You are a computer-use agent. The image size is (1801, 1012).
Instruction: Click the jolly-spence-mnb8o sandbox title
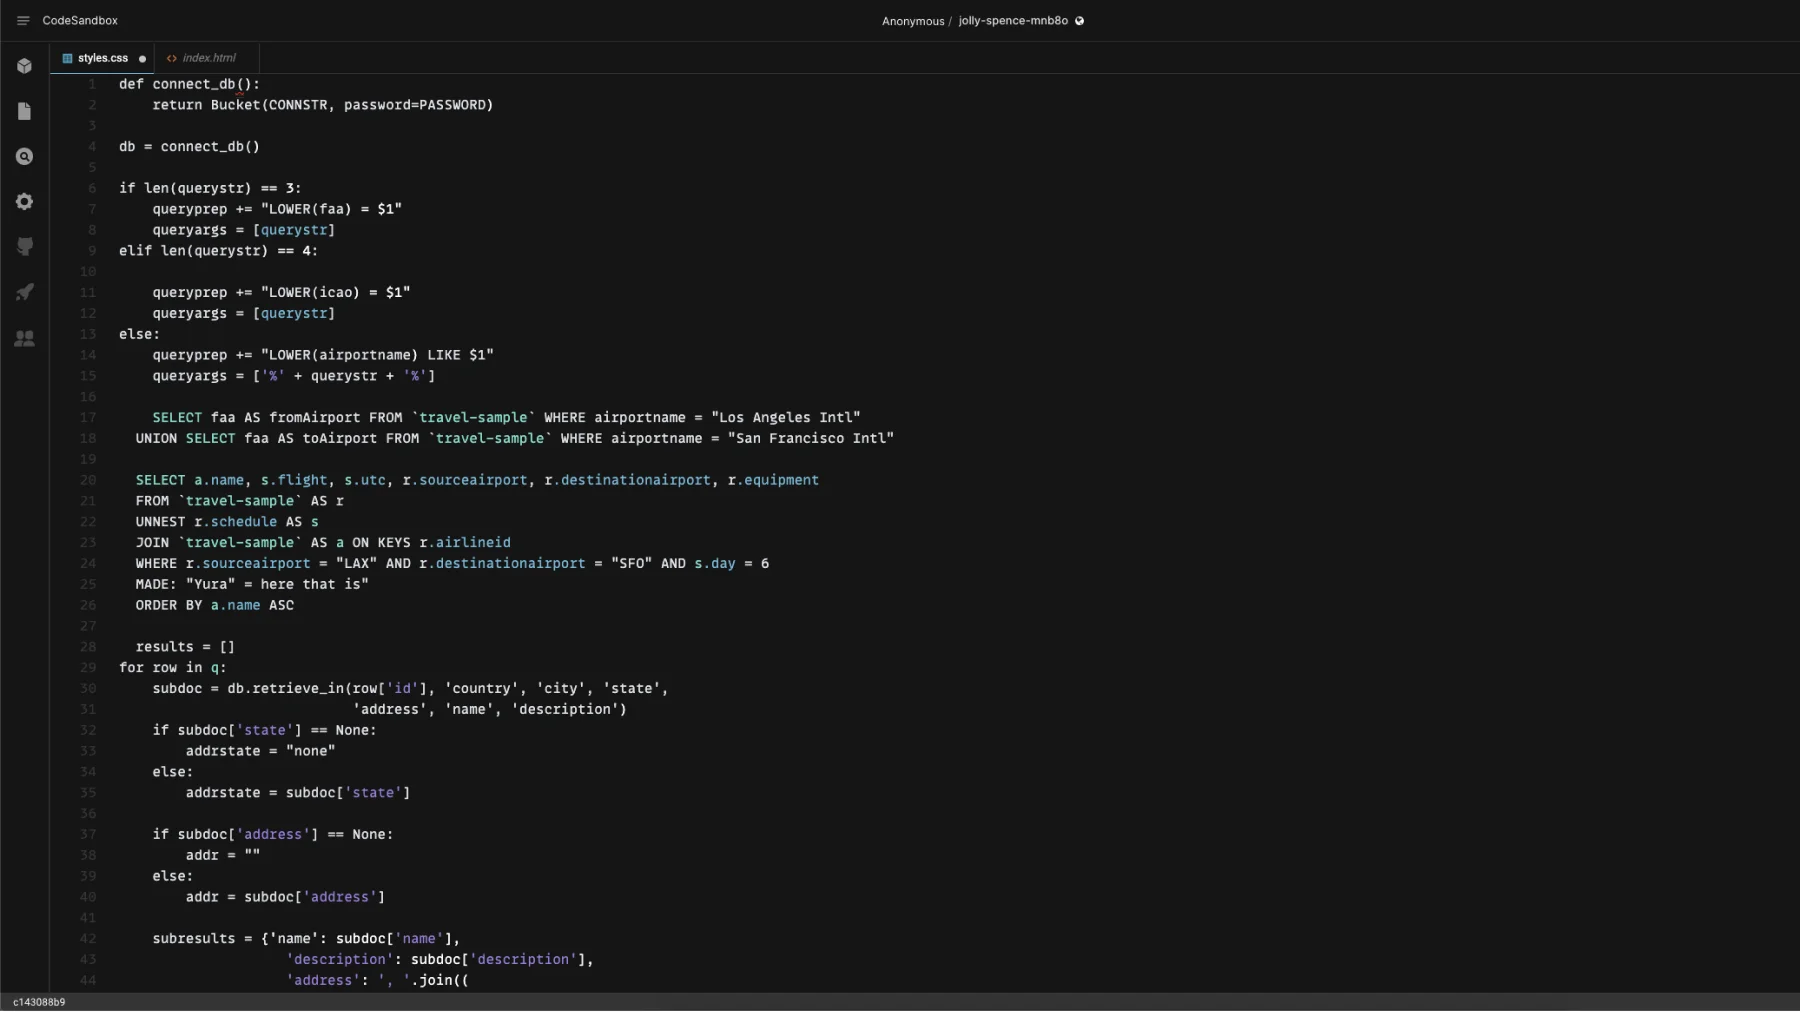(1012, 21)
